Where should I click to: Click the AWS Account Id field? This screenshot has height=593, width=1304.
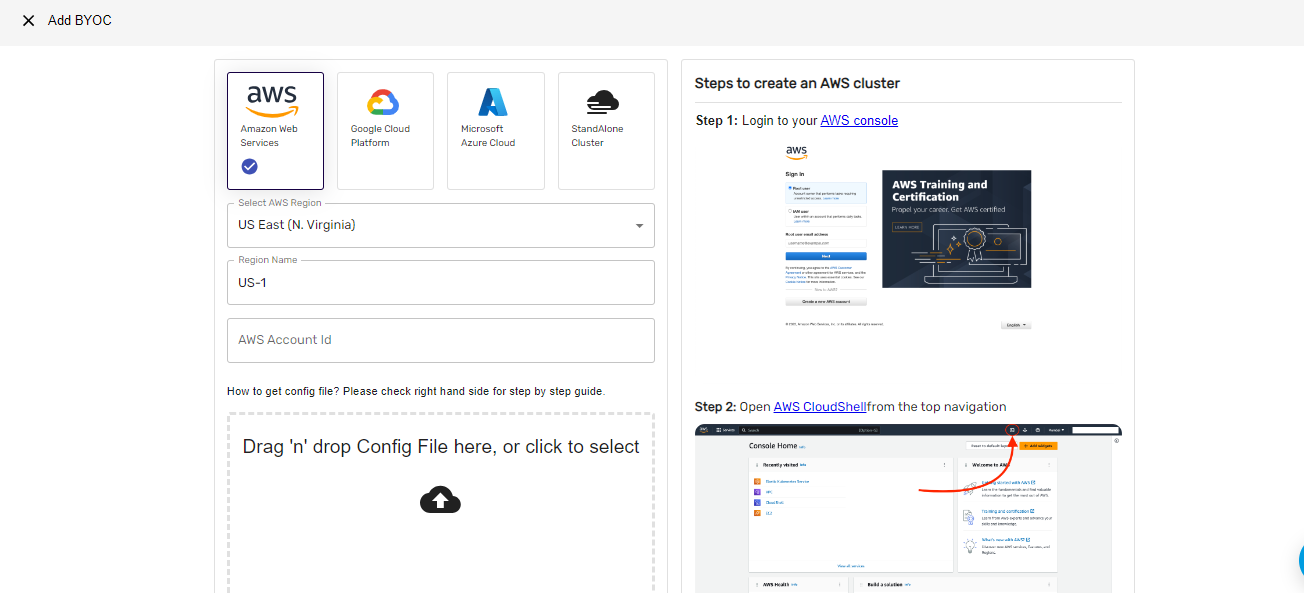tap(440, 340)
